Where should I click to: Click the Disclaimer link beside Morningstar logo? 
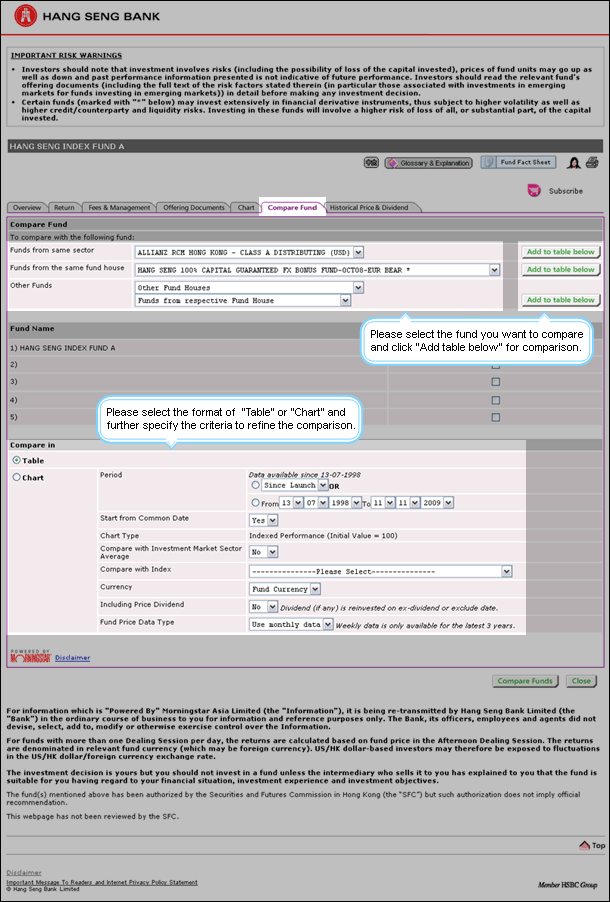(73, 658)
